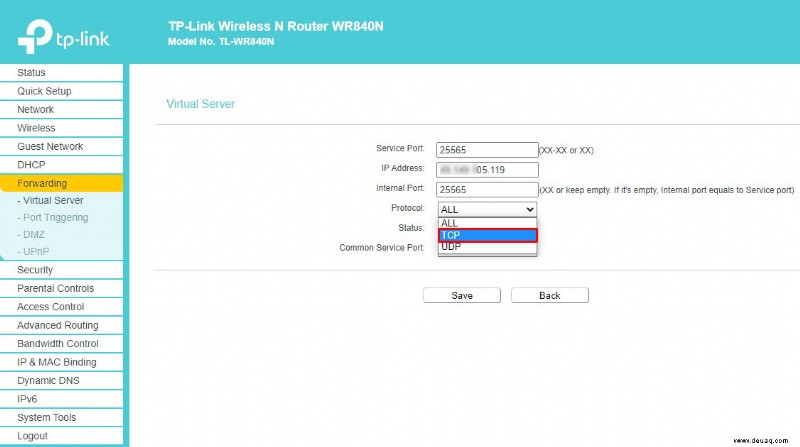Click the Status label in form
Image resolution: width=800 pixels, height=447 pixels.
(x=411, y=228)
